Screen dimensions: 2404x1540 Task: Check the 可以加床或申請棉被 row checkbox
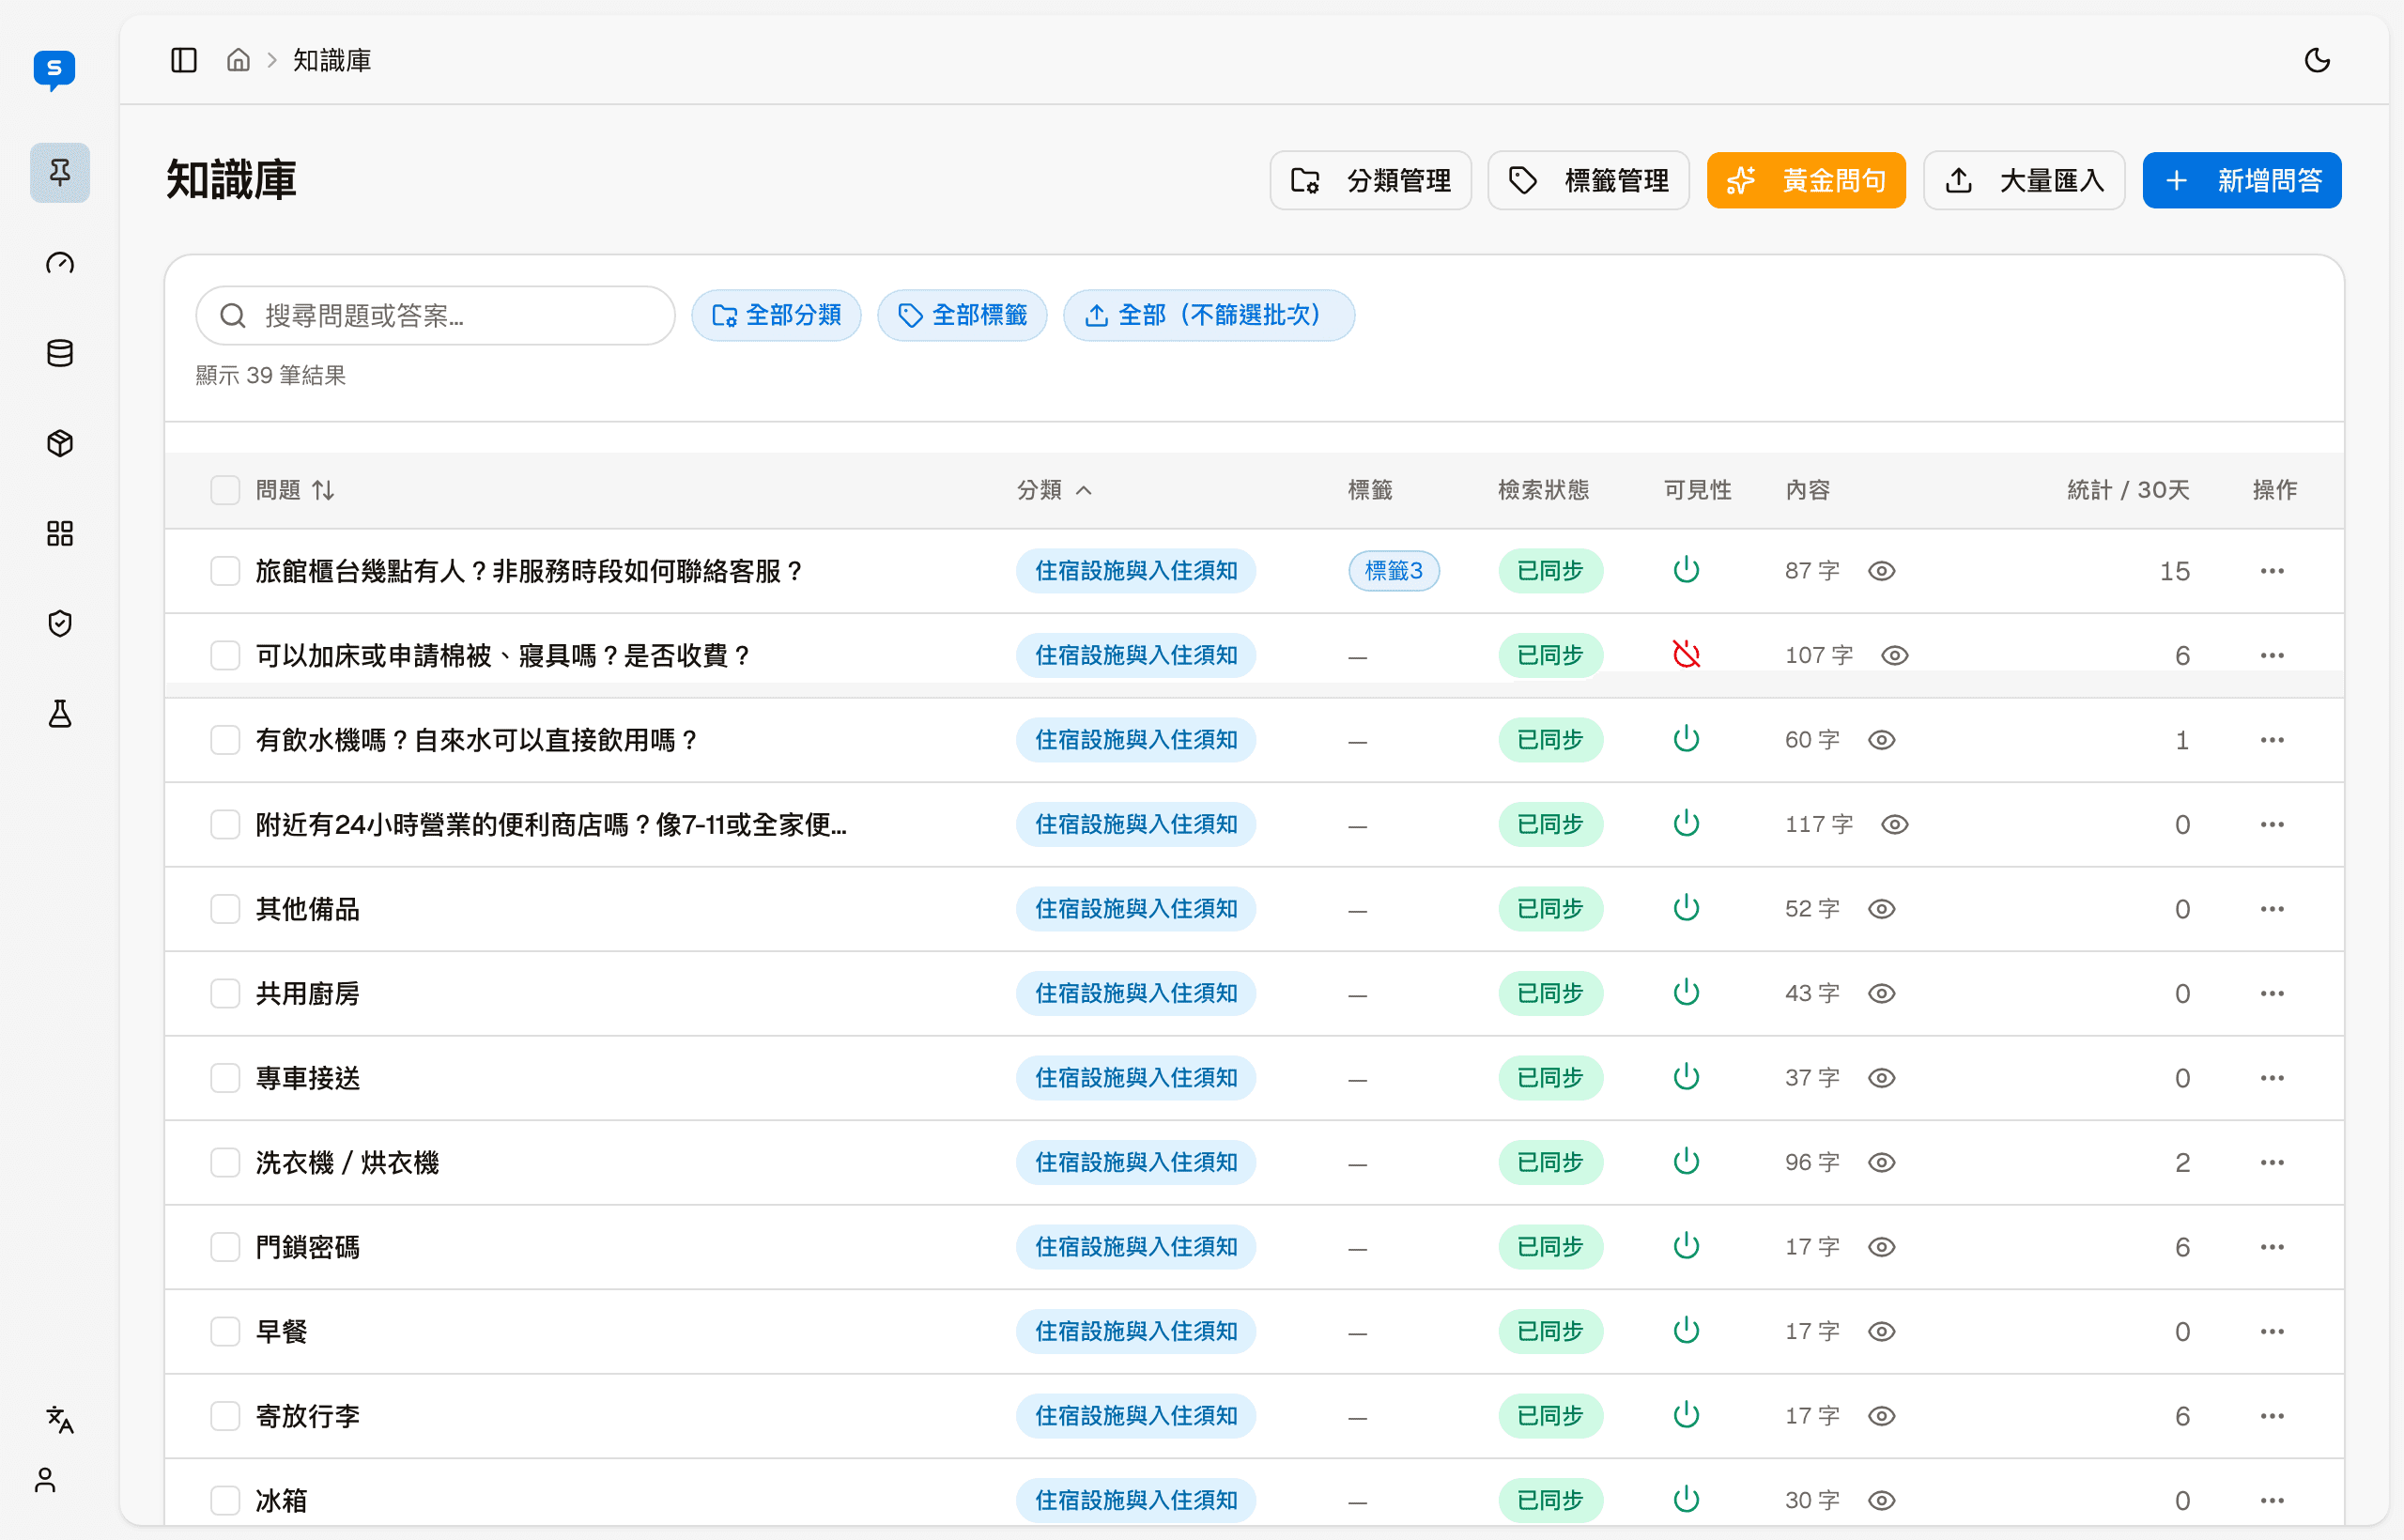point(225,655)
